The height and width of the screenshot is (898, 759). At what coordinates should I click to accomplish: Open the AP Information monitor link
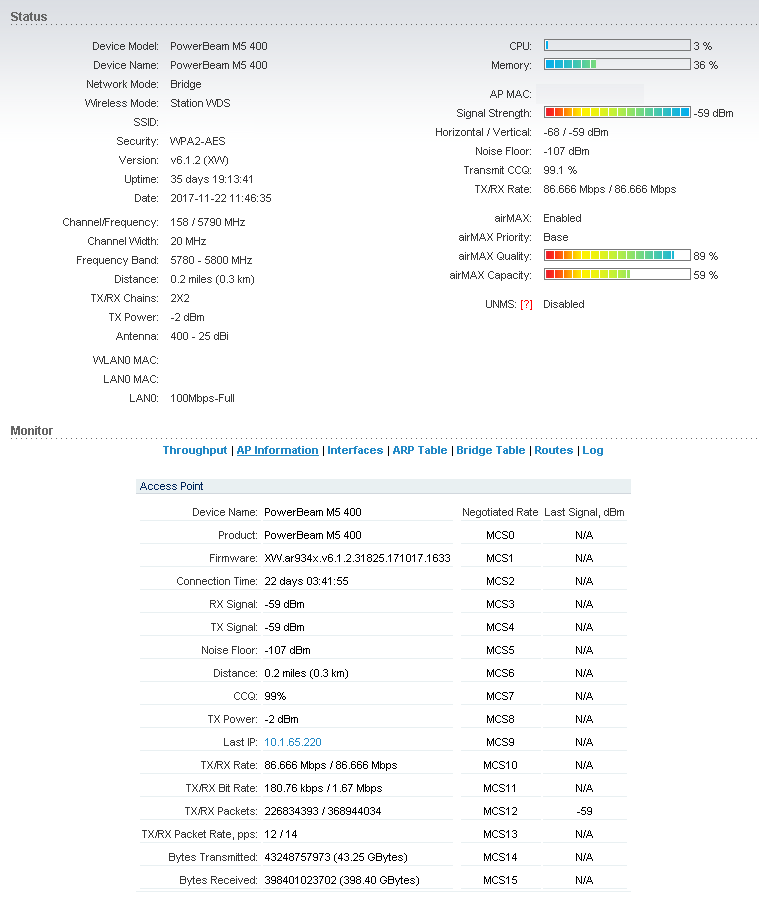(277, 450)
